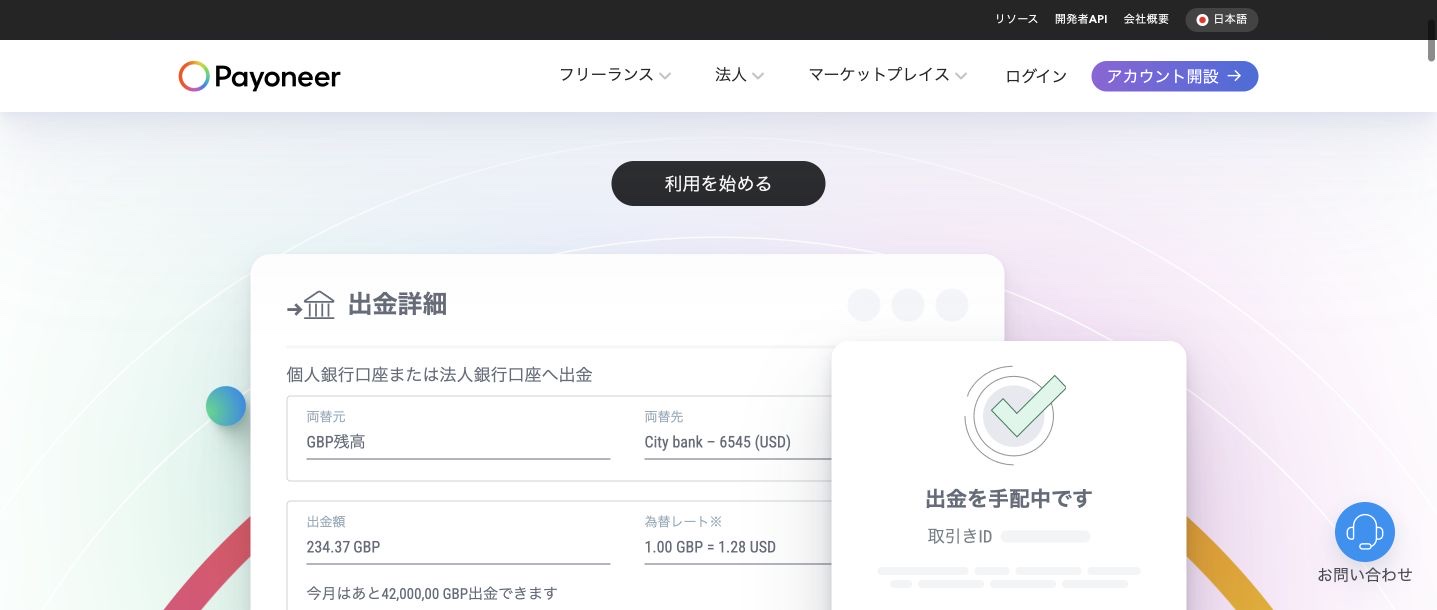
Task: Click the 為替レート※ label
Action: [683, 521]
